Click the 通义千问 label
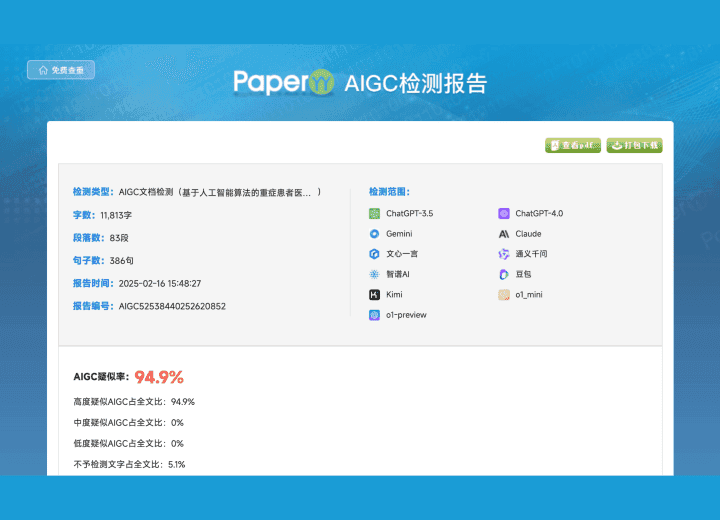Screen dimensions: 720x520 pos(531,254)
